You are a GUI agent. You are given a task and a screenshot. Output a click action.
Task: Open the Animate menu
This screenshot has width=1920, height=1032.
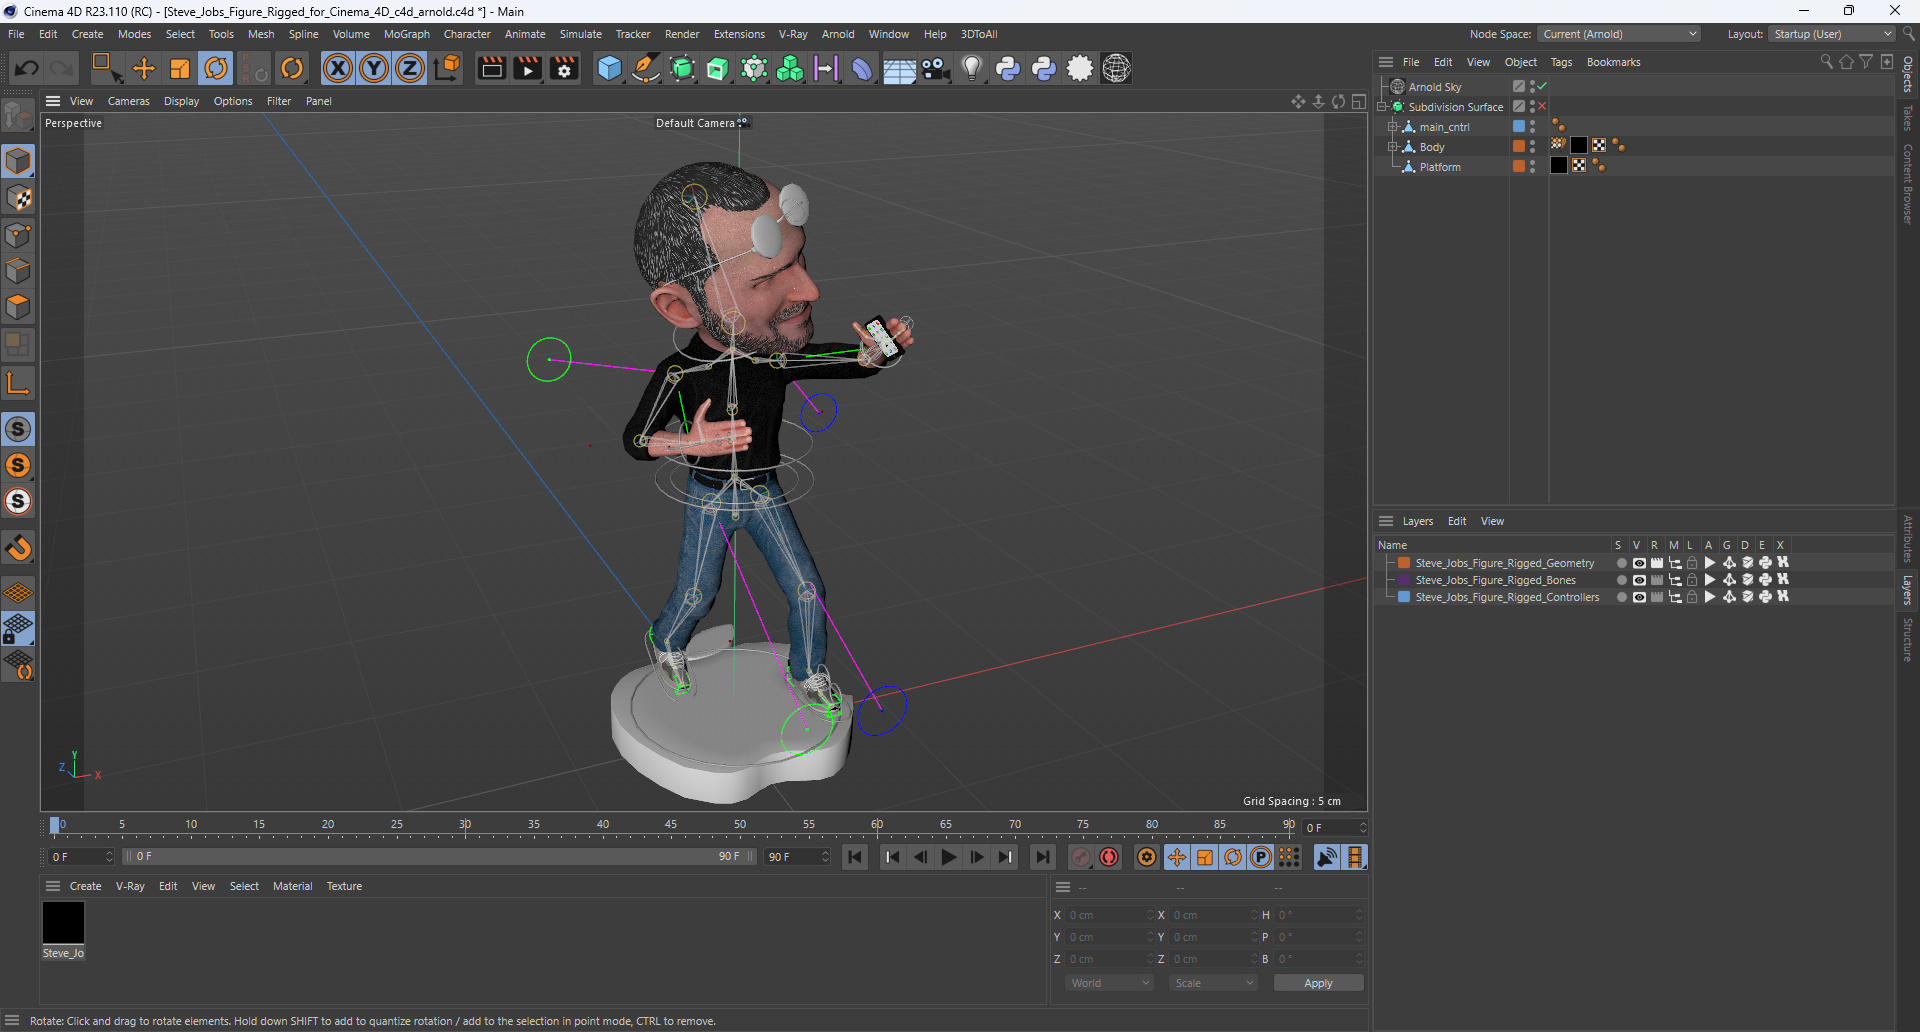tap(525, 34)
